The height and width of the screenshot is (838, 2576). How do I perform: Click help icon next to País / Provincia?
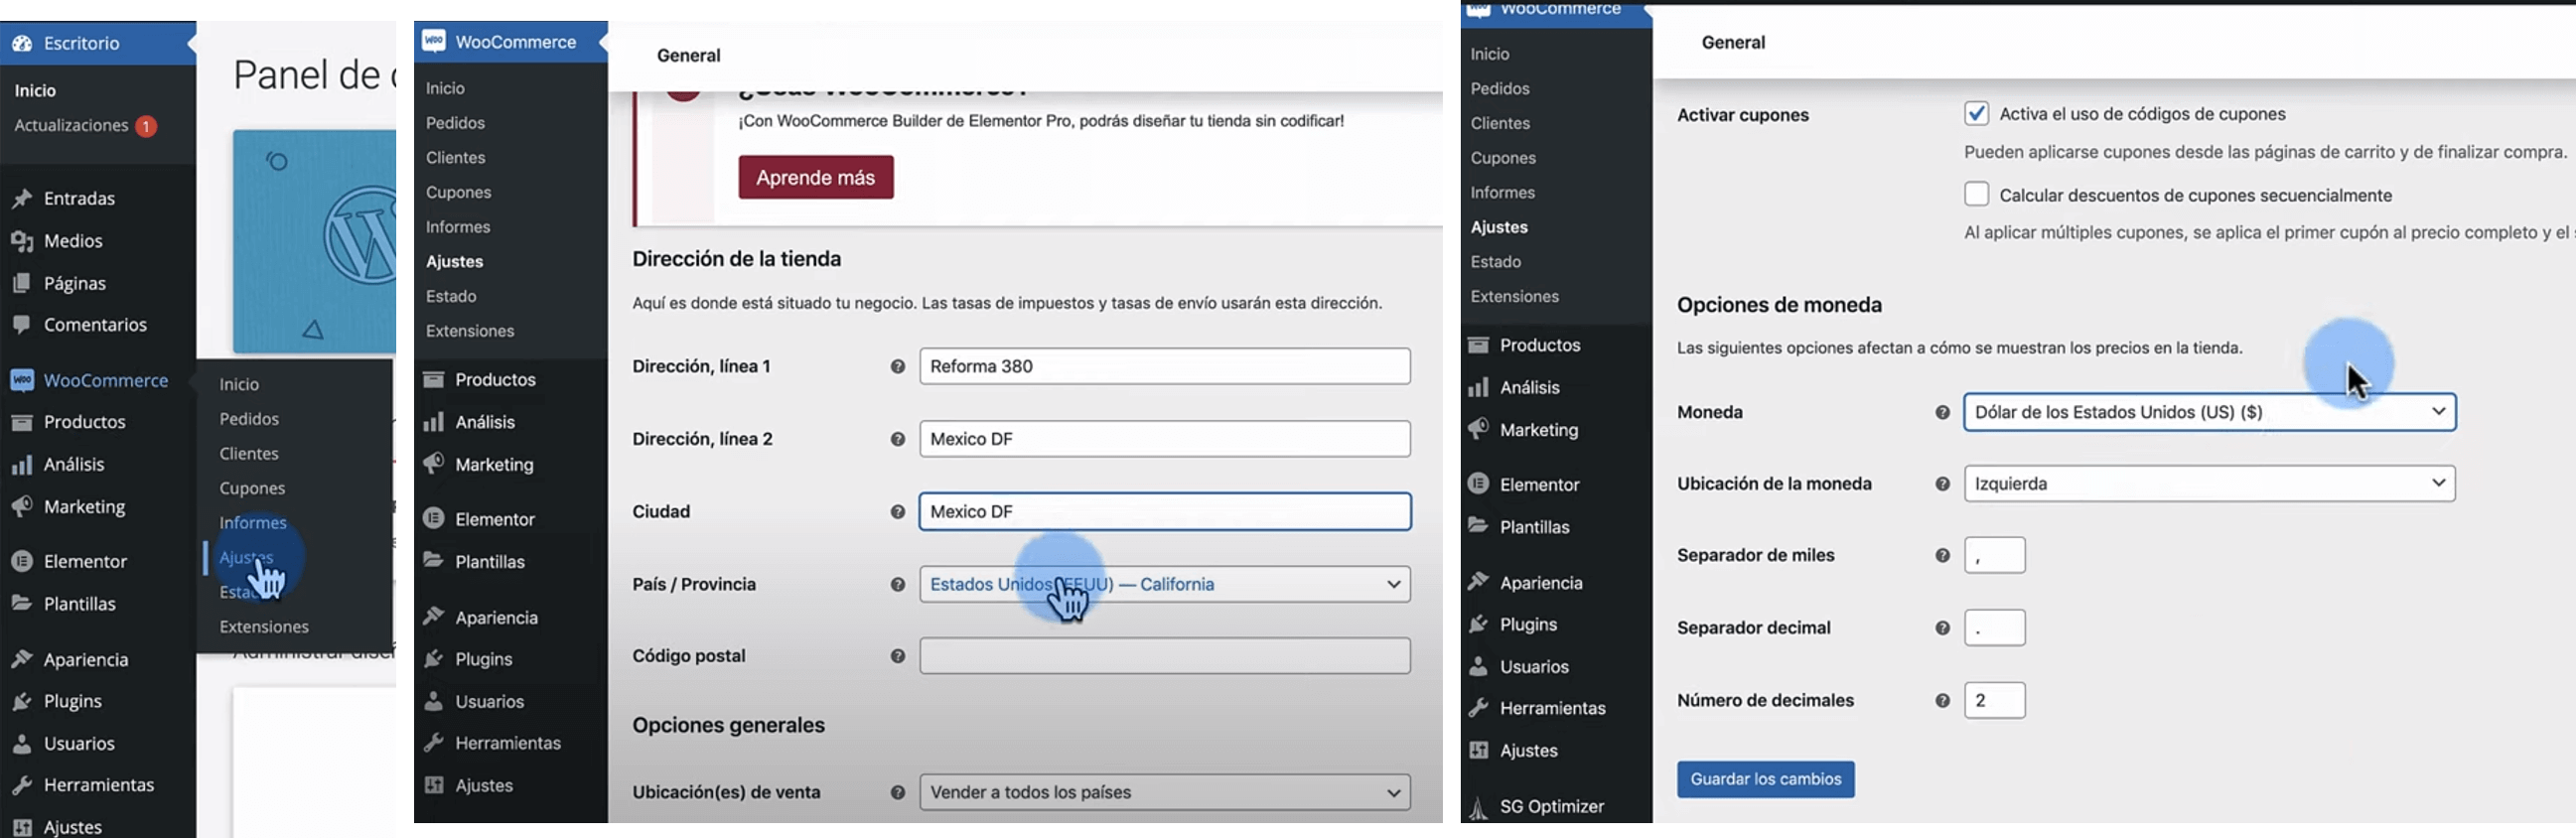pyautogui.click(x=897, y=585)
